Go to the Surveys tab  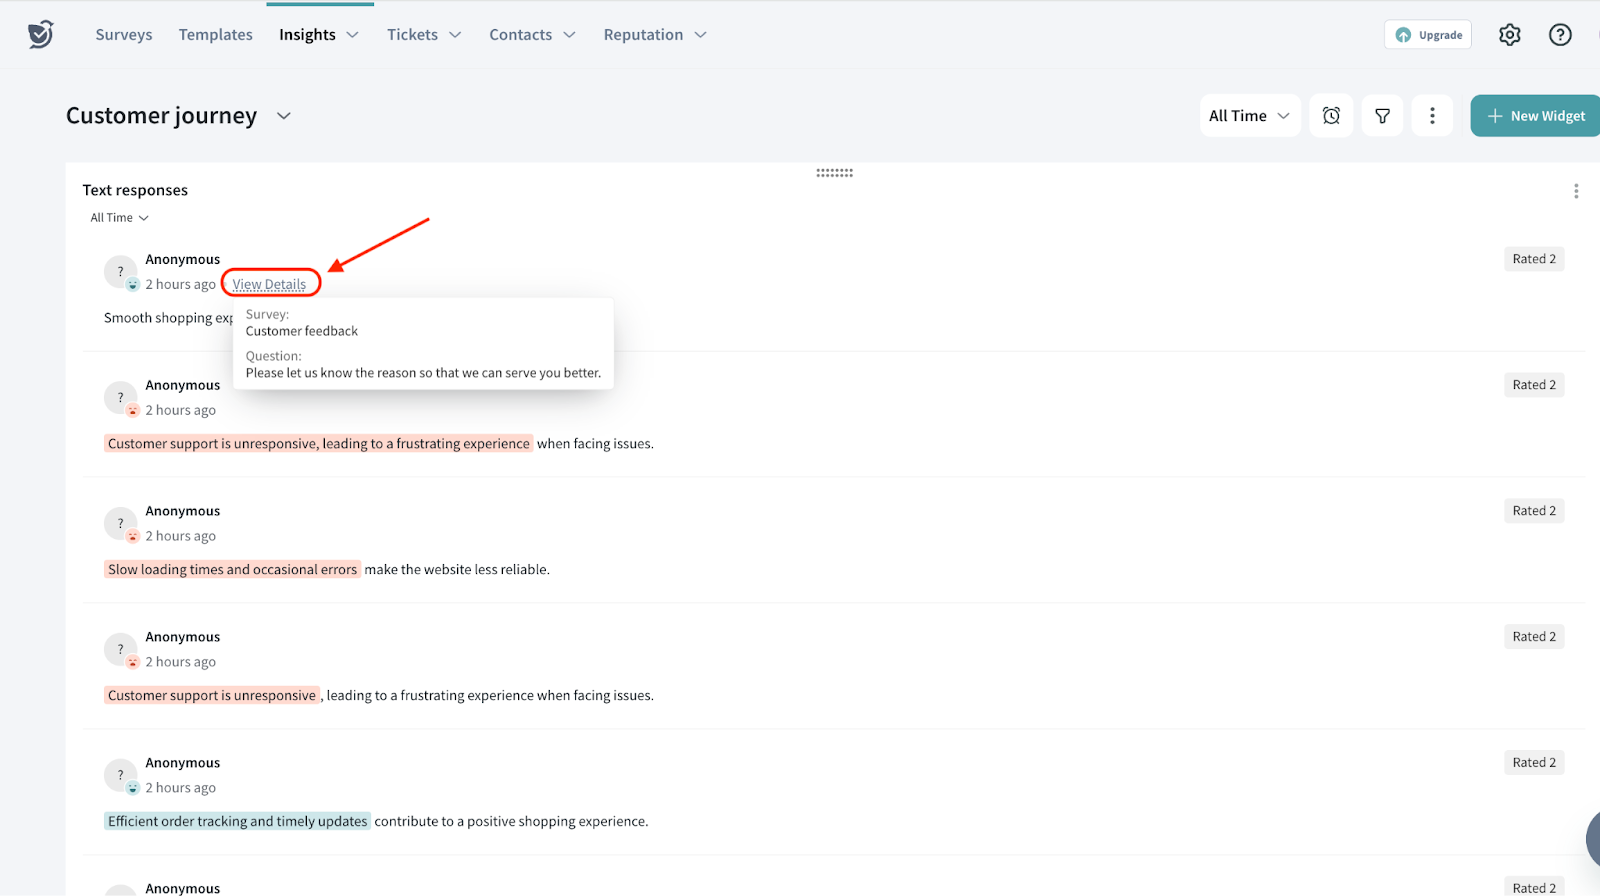[124, 35]
